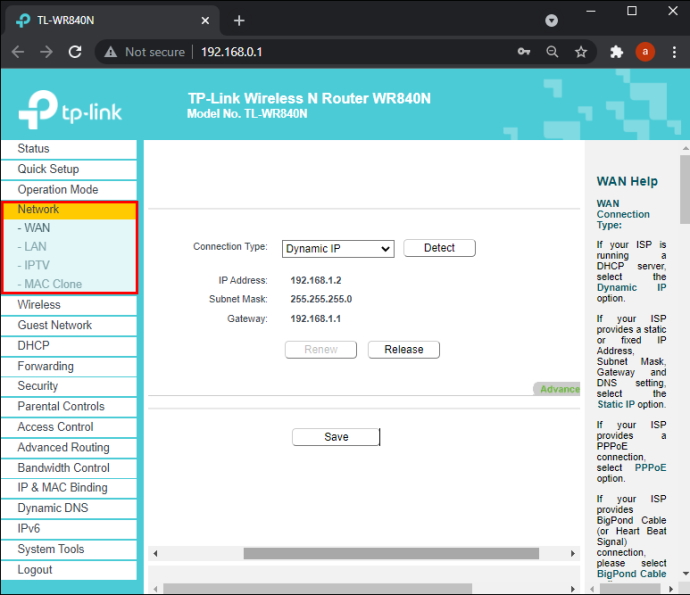The image size is (690, 595).
Task: Click the Gateway value 192.168.1.1
Action: tap(315, 319)
